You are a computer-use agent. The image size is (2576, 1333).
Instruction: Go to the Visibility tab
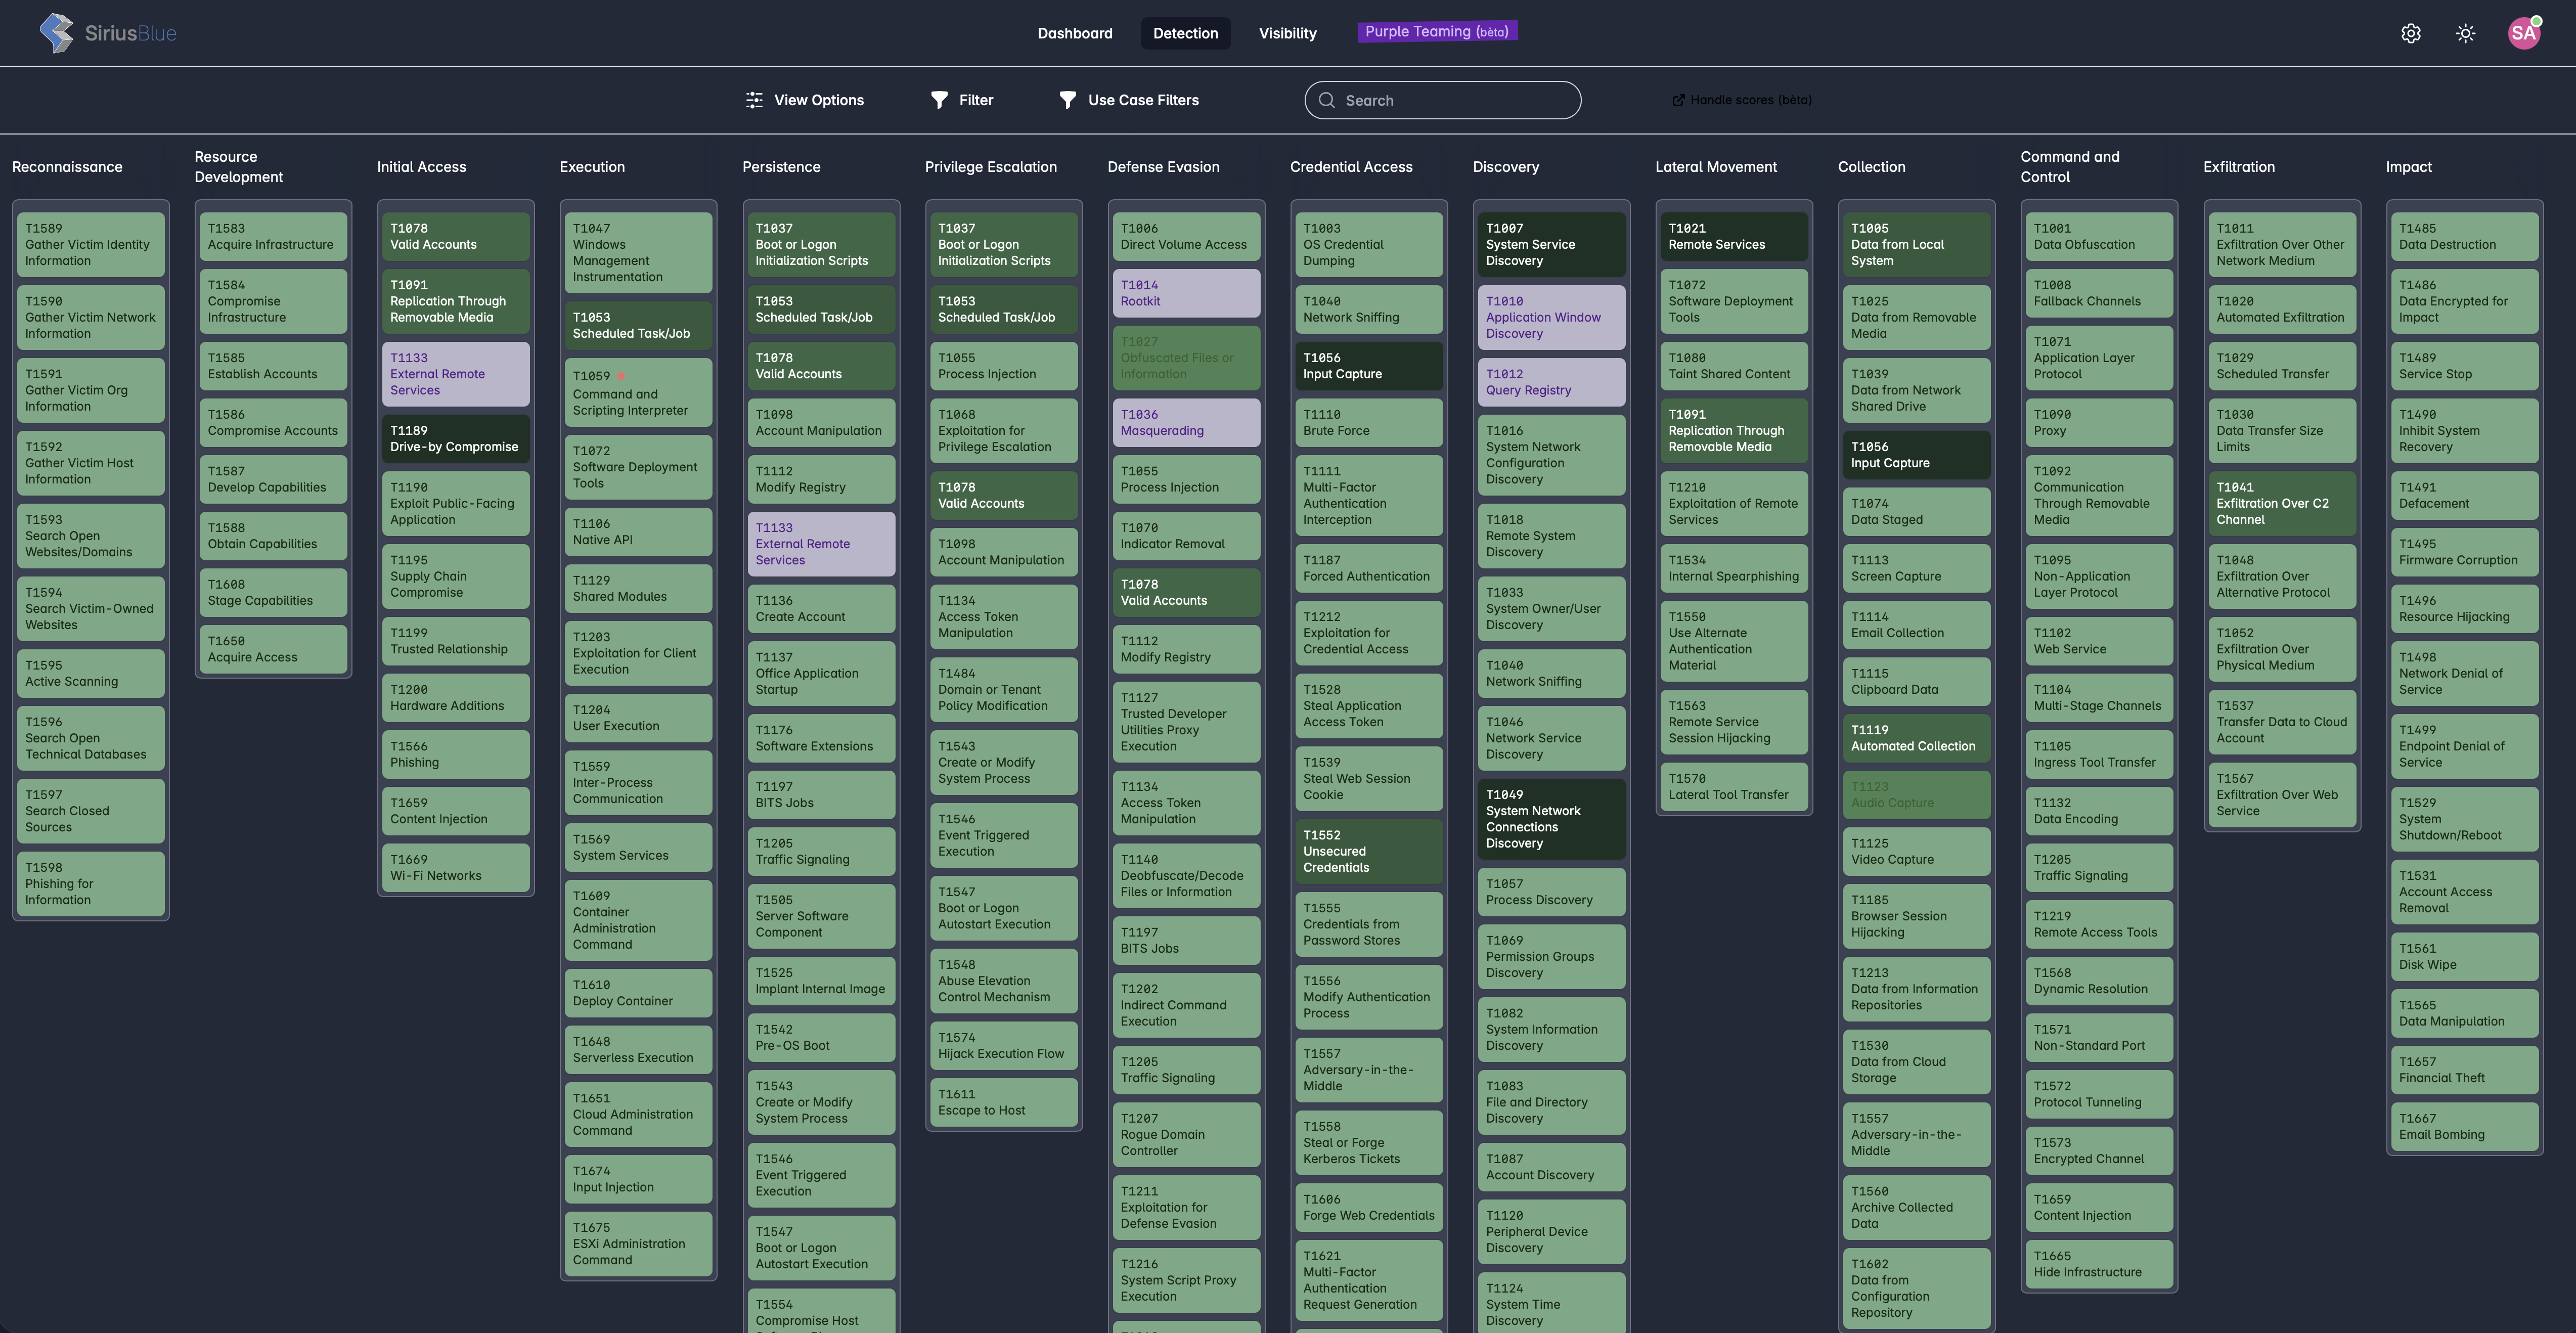[x=1287, y=33]
